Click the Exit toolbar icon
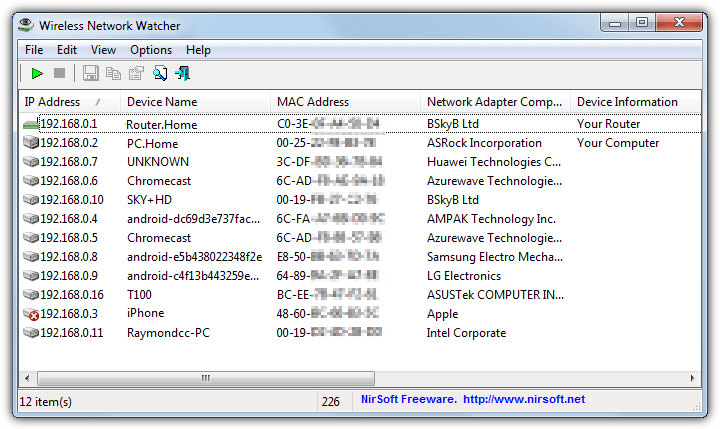Image resolution: width=720 pixels, height=429 pixels. (183, 73)
